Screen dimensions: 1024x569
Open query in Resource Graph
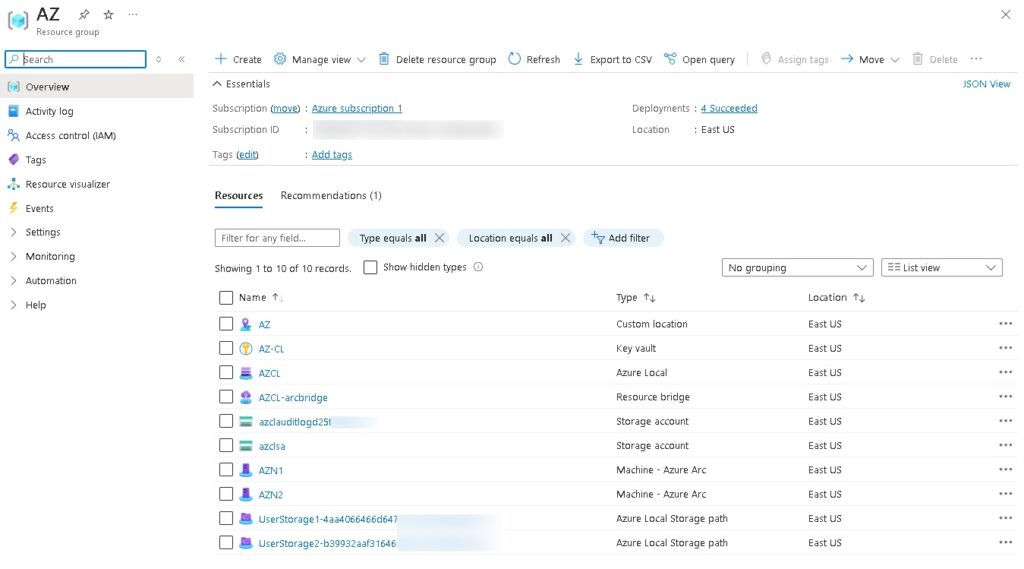[x=699, y=59]
